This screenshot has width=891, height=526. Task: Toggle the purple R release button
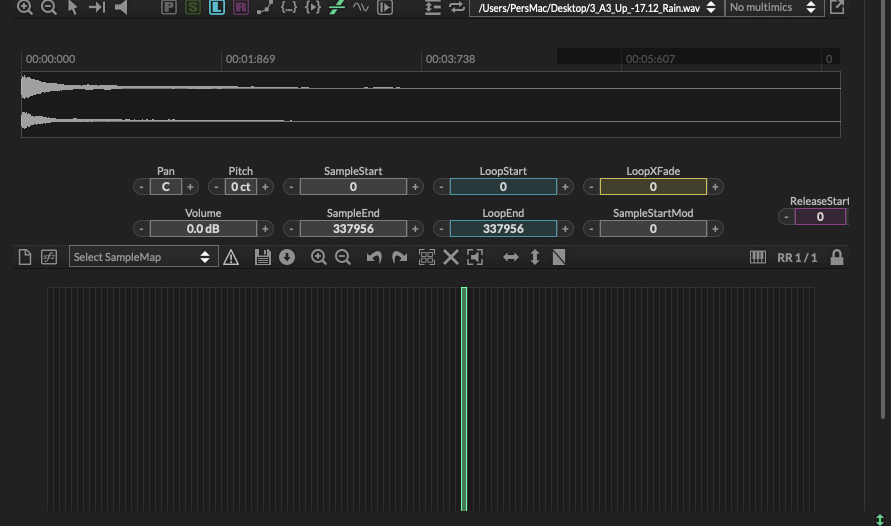pyautogui.click(x=240, y=7)
